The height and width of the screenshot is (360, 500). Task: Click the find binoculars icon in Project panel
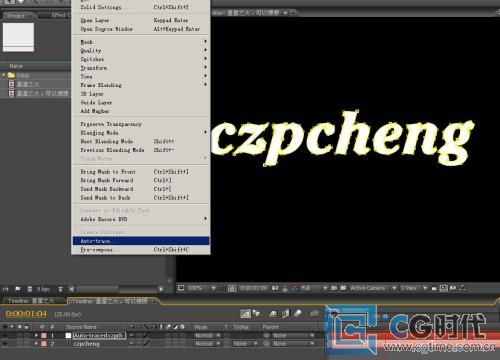(6, 289)
